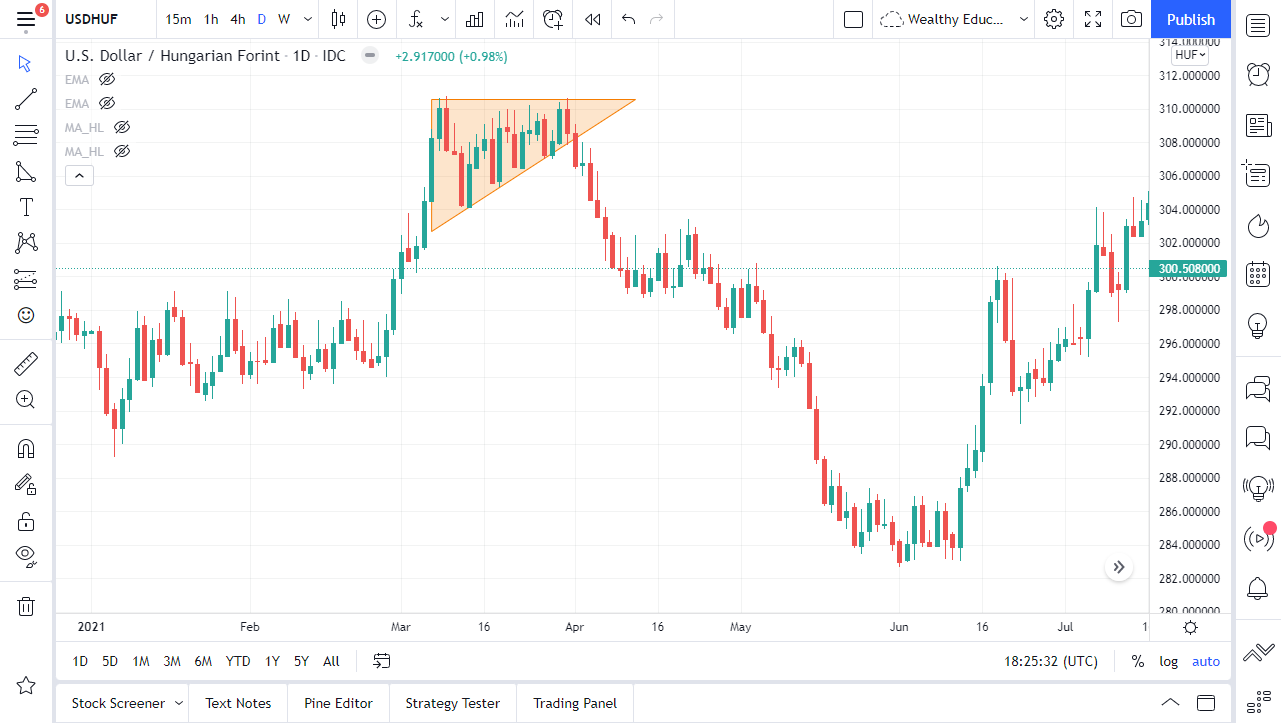Click the compare or add symbol icon
The image size is (1281, 723).
click(376, 19)
